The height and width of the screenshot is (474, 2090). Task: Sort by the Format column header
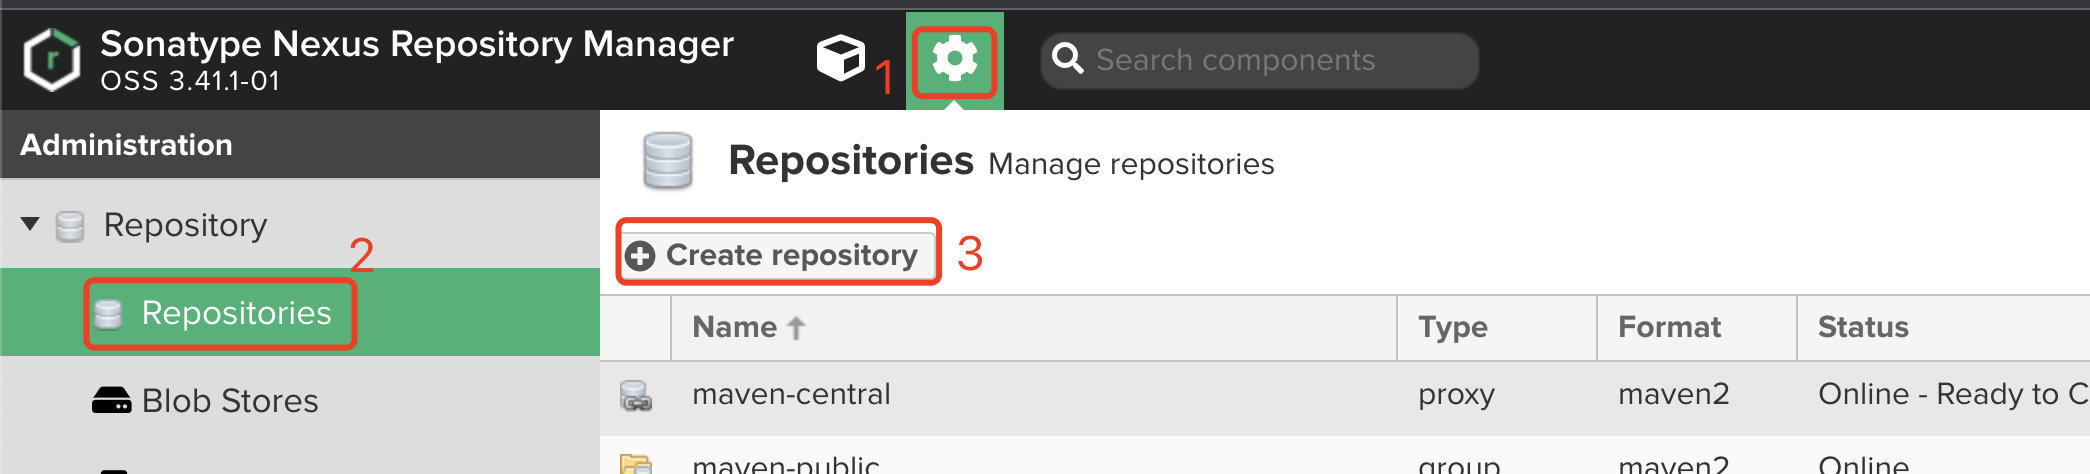coord(1696,328)
